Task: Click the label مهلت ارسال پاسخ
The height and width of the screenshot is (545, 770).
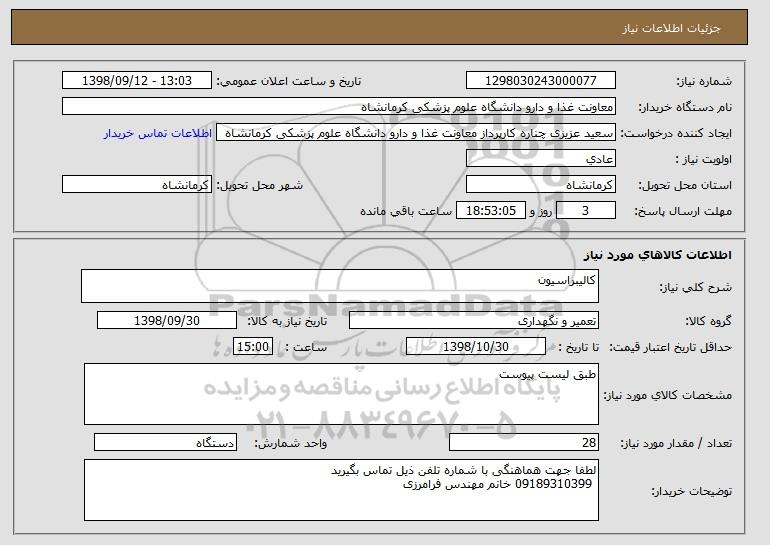Action: 683,212
